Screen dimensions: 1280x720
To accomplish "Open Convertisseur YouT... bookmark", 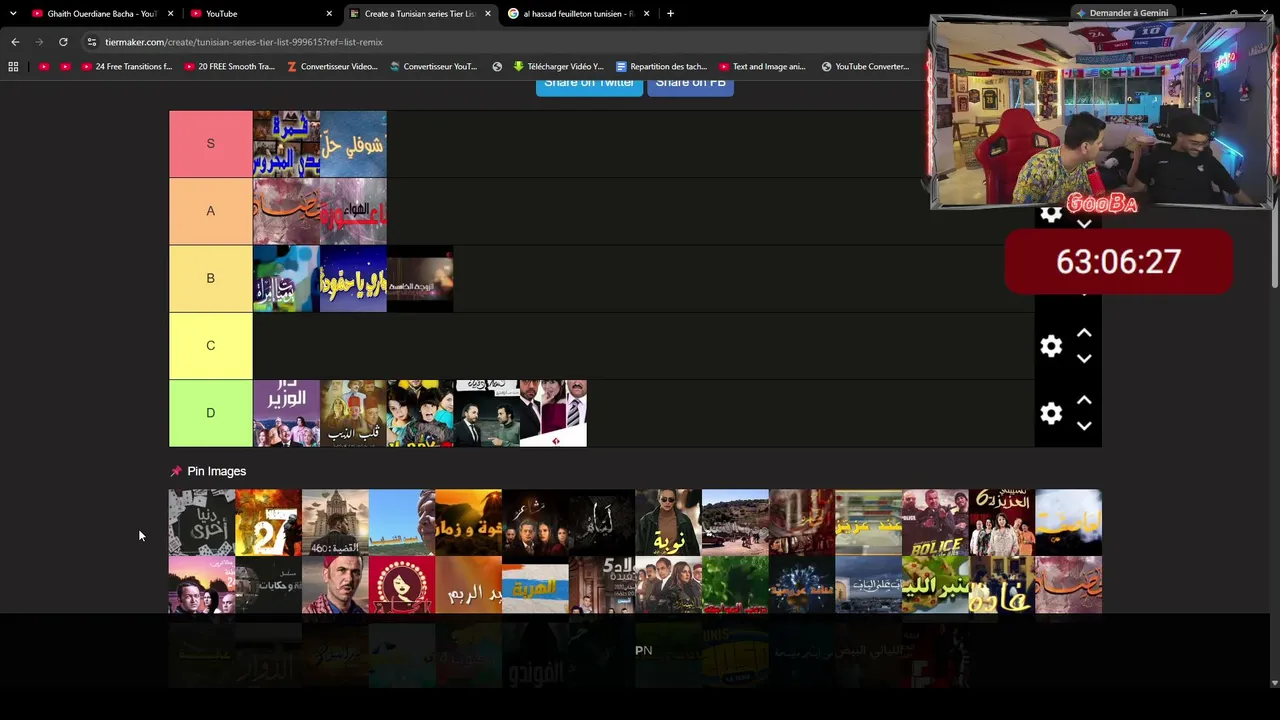I will [434, 67].
